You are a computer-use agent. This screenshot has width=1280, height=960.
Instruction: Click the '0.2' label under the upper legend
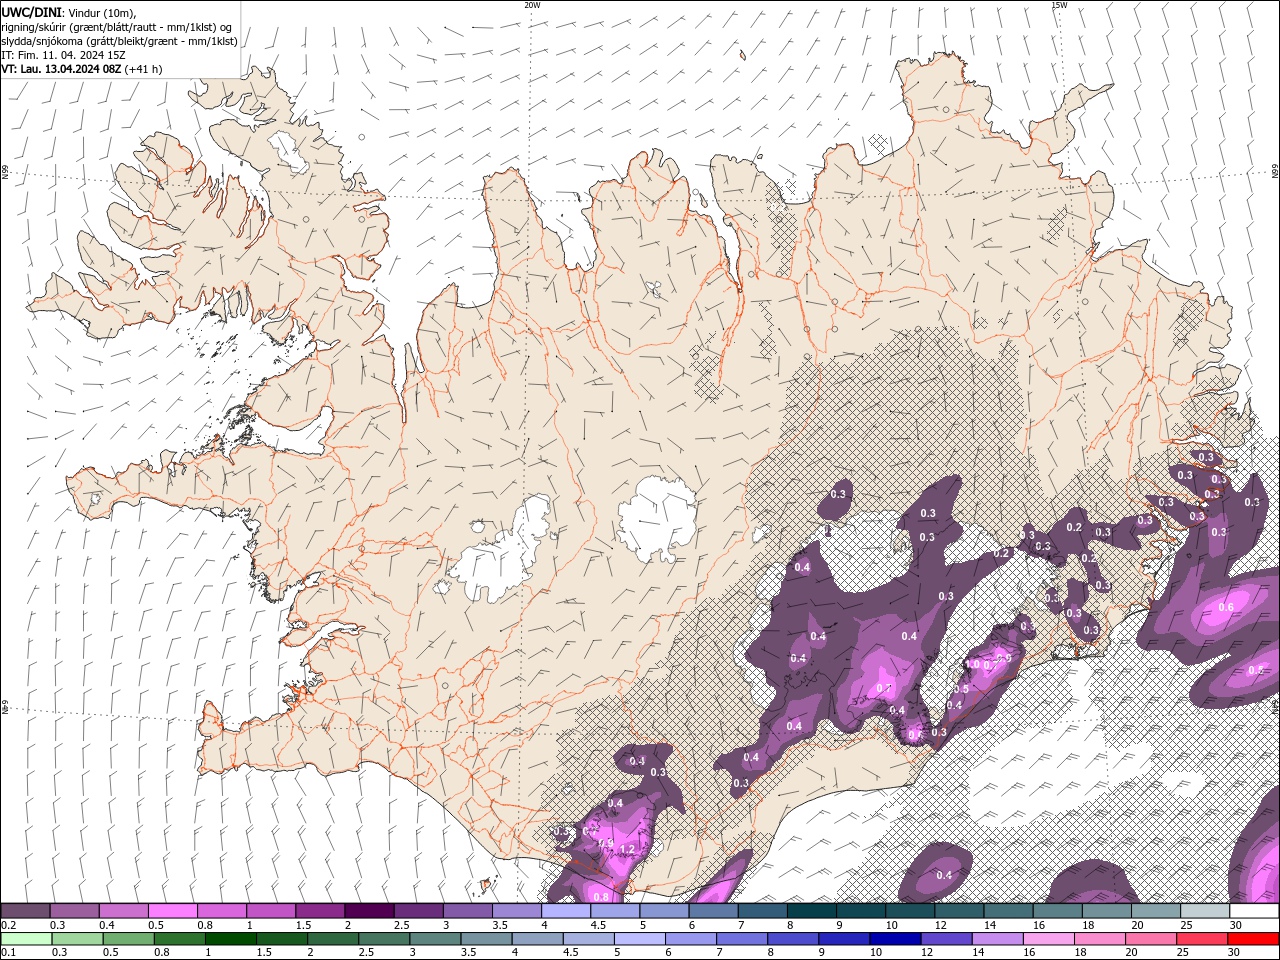(x=8, y=925)
